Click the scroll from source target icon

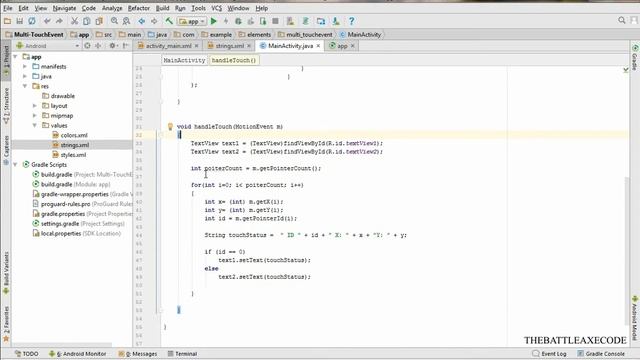coord(87,46)
